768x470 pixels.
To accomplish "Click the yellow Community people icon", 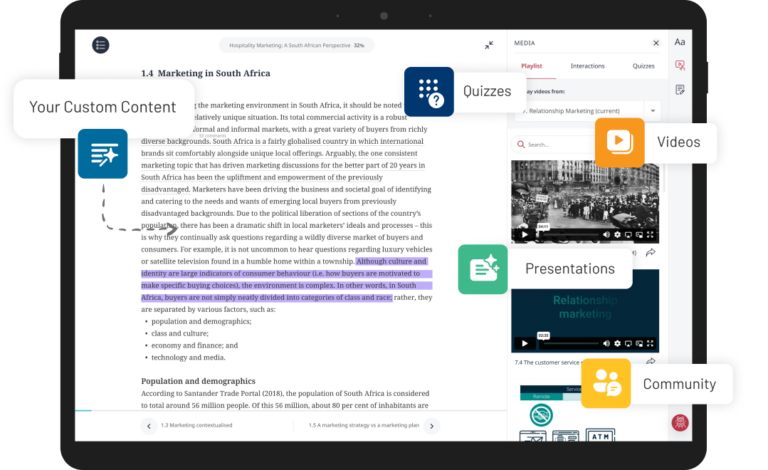I will [606, 383].
